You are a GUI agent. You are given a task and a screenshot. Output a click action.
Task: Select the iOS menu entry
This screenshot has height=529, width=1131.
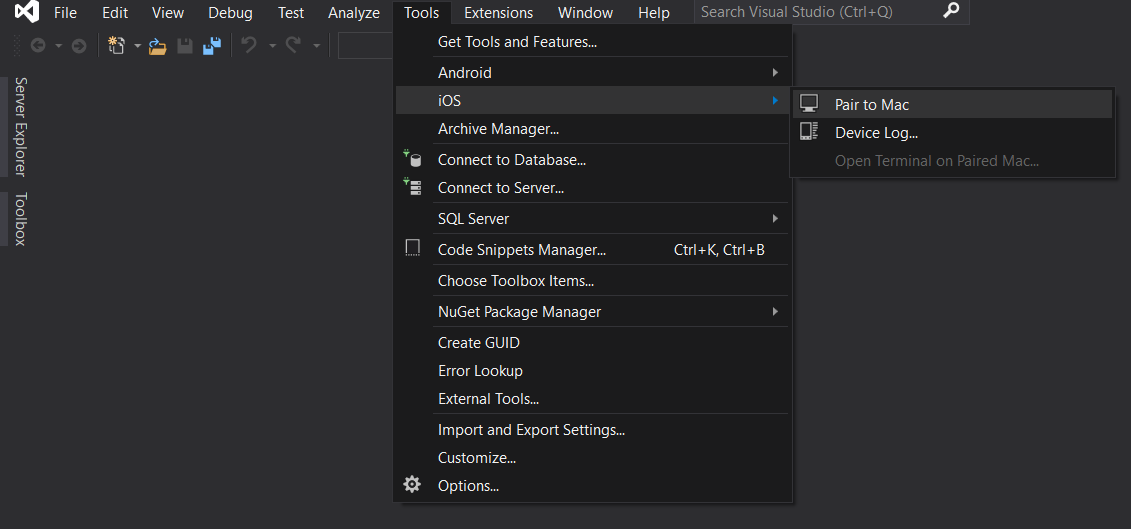coord(592,100)
